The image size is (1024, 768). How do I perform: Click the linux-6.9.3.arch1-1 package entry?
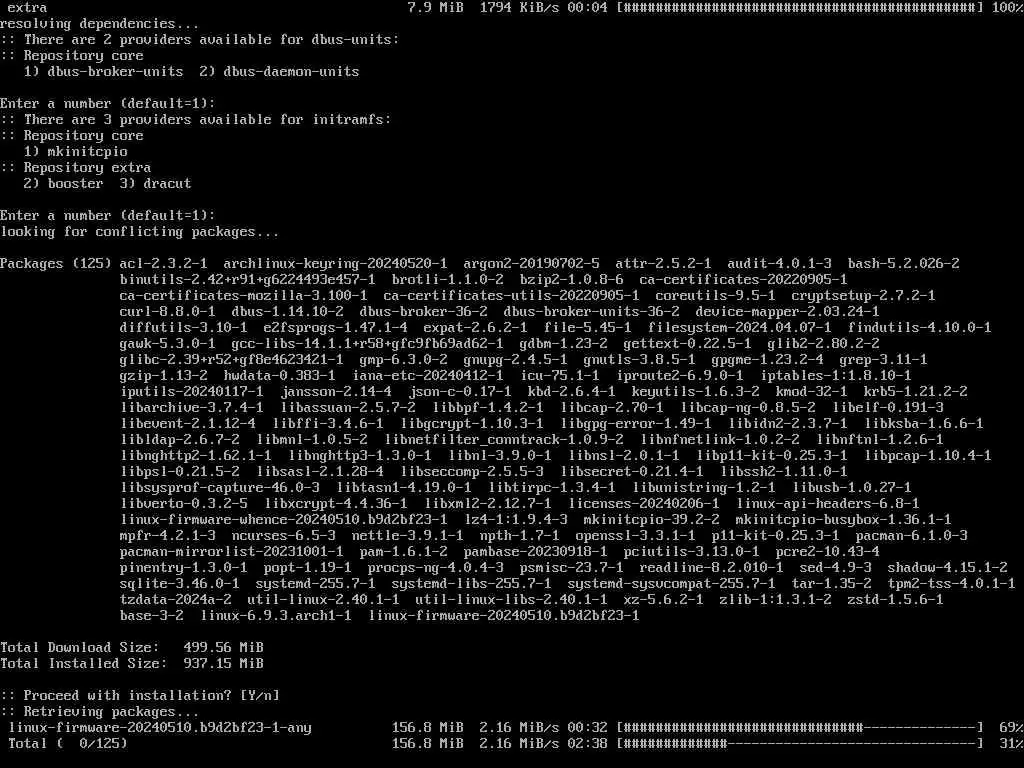276,616
